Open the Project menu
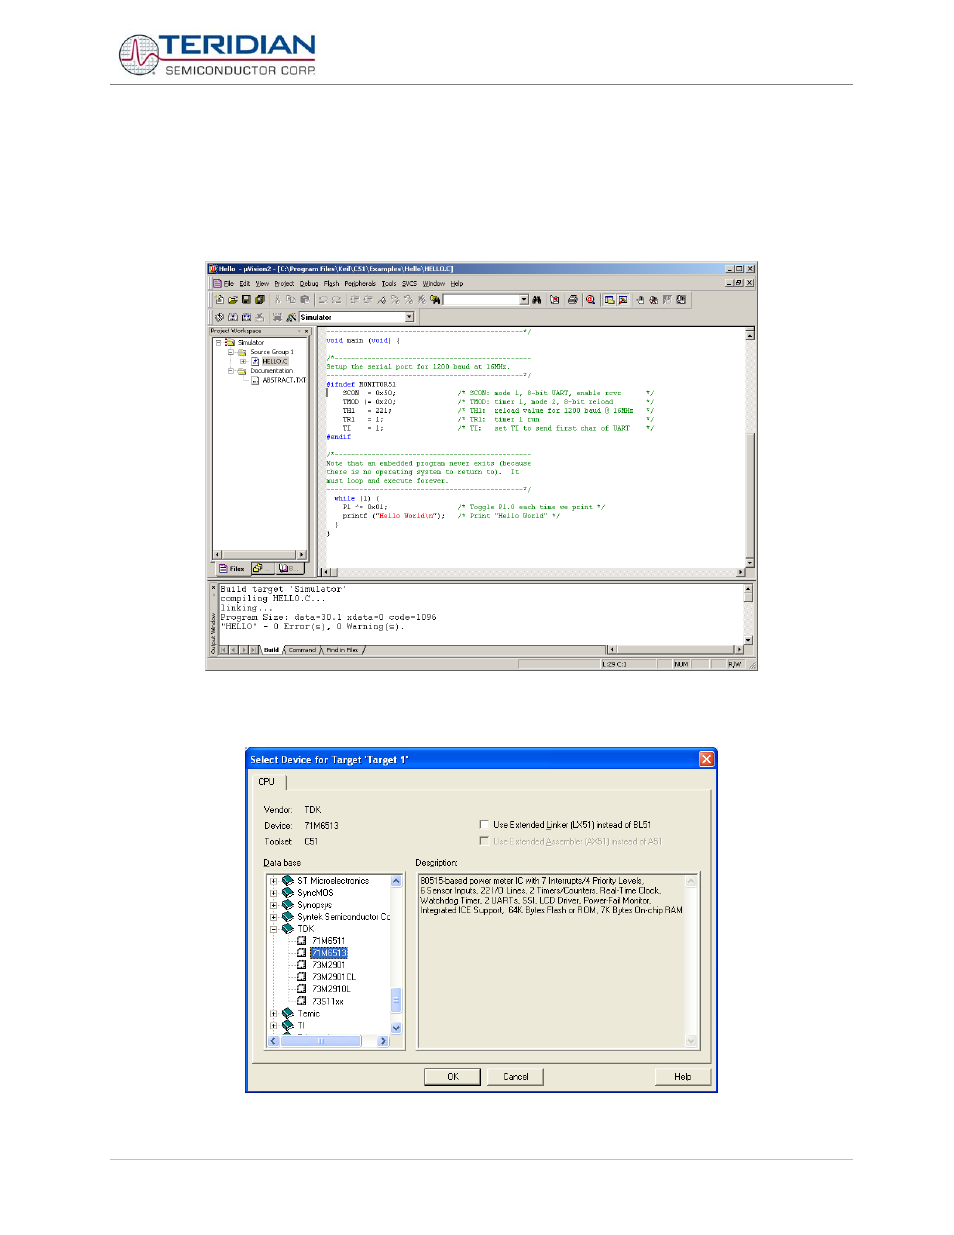 285,284
